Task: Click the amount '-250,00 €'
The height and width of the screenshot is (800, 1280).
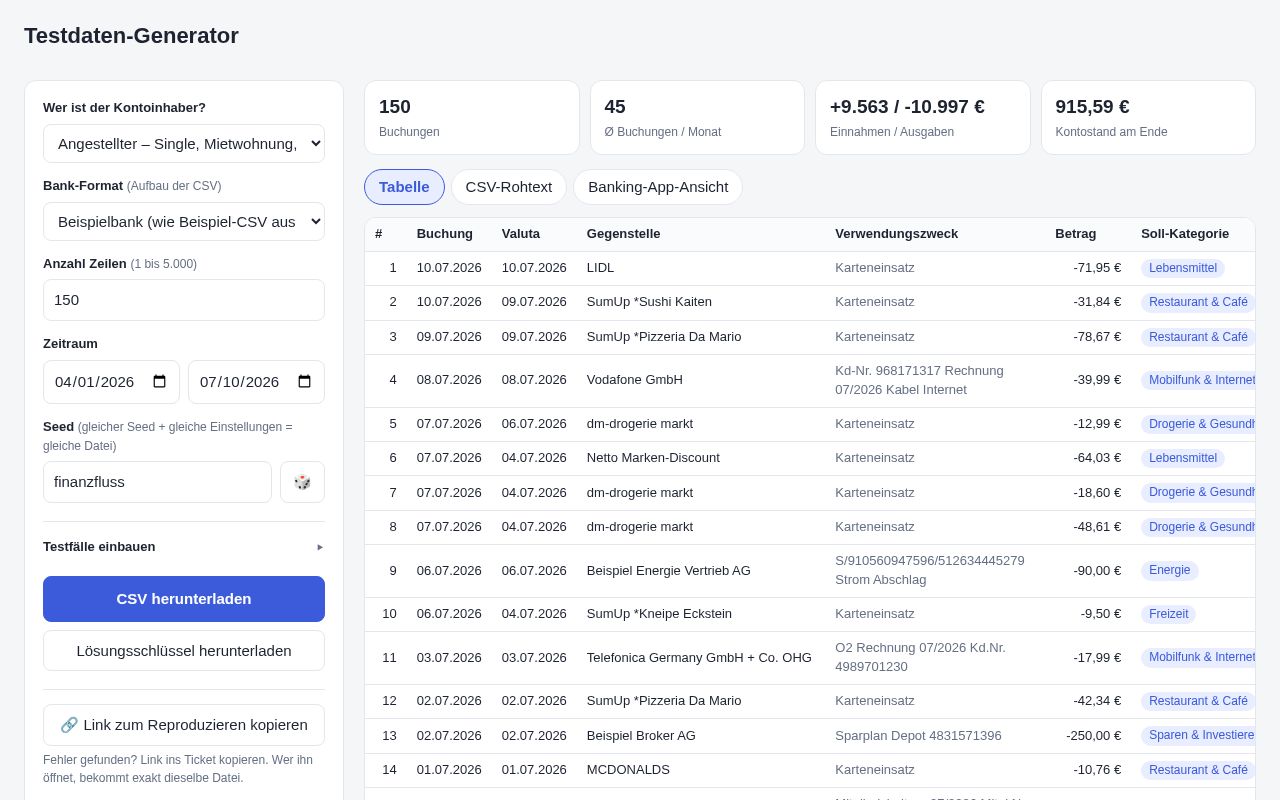Action: coord(1094,736)
